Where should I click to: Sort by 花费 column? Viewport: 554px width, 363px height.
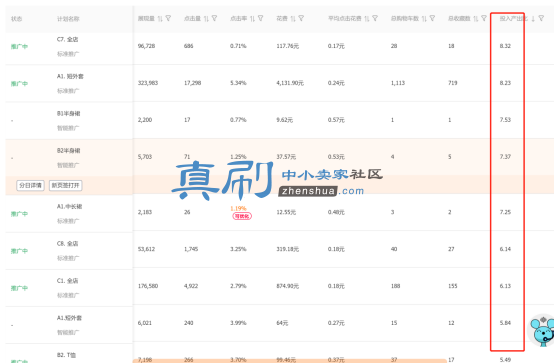(293, 18)
